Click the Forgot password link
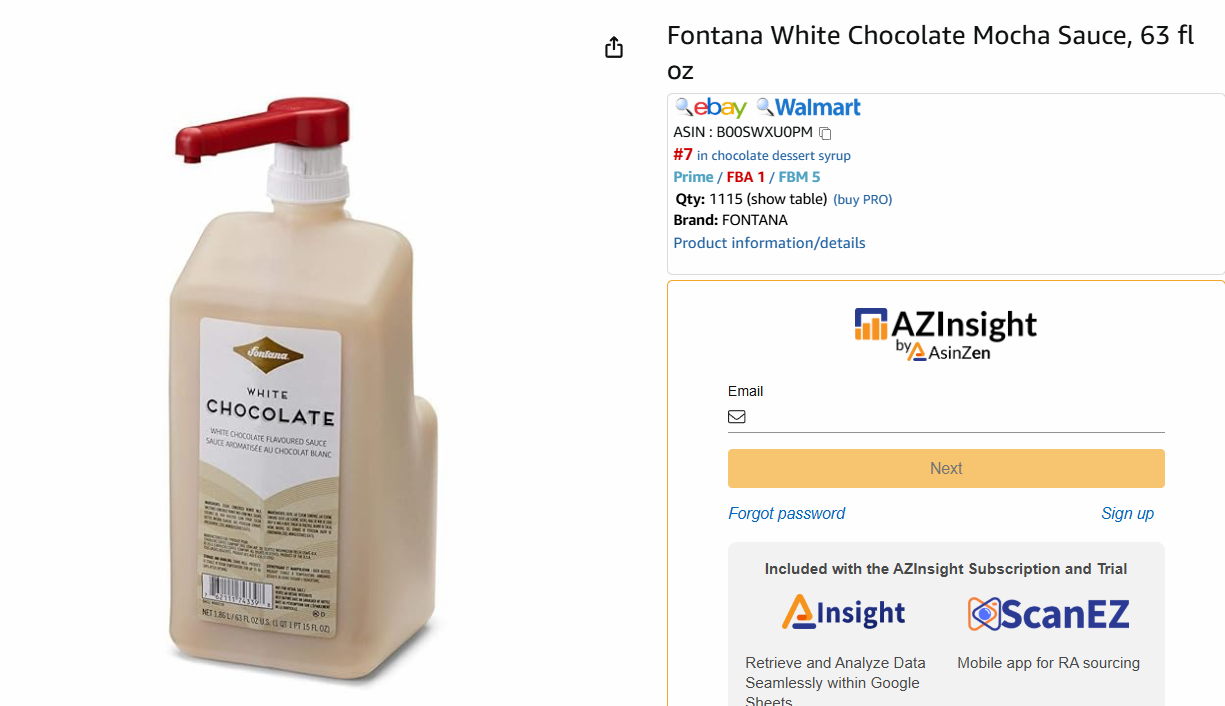Image resolution: width=1225 pixels, height=706 pixels. pos(786,513)
